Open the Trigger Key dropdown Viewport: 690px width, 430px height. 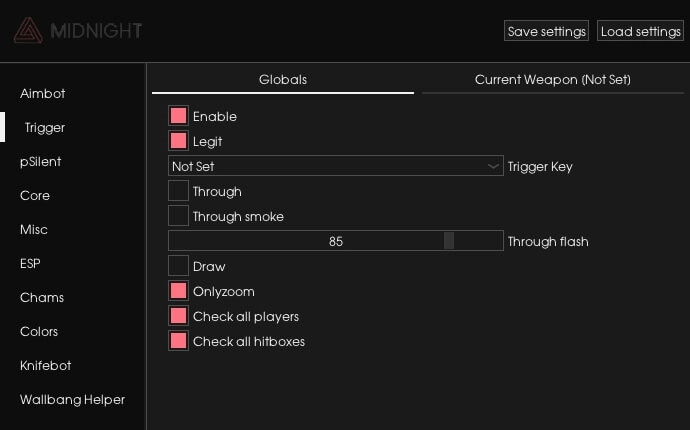click(x=336, y=166)
